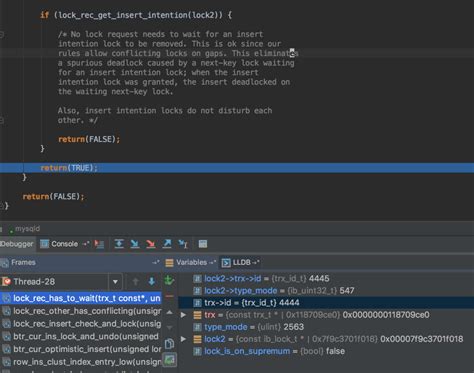Click the Step Into icon

point(135,244)
